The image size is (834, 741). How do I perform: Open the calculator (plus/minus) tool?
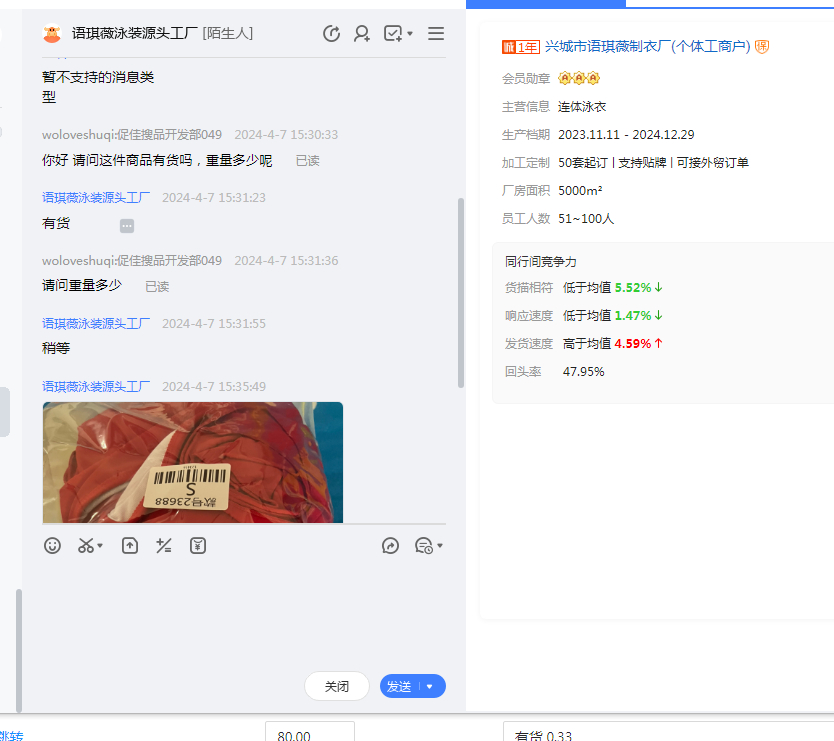[164, 546]
